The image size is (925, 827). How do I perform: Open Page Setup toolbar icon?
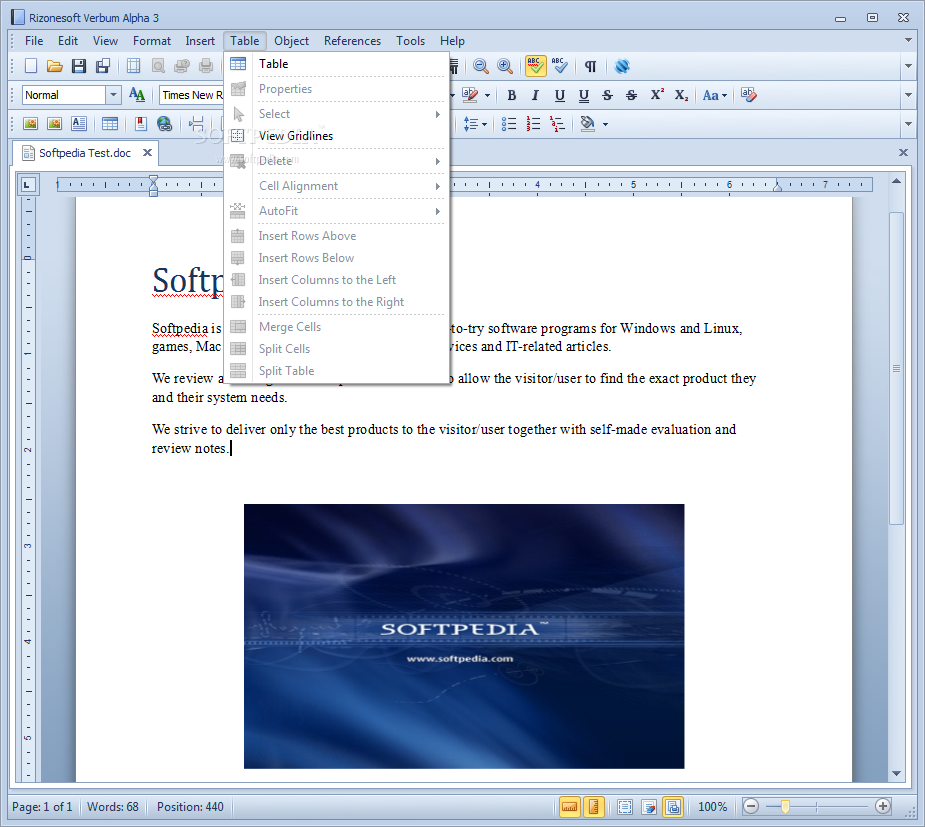134,66
